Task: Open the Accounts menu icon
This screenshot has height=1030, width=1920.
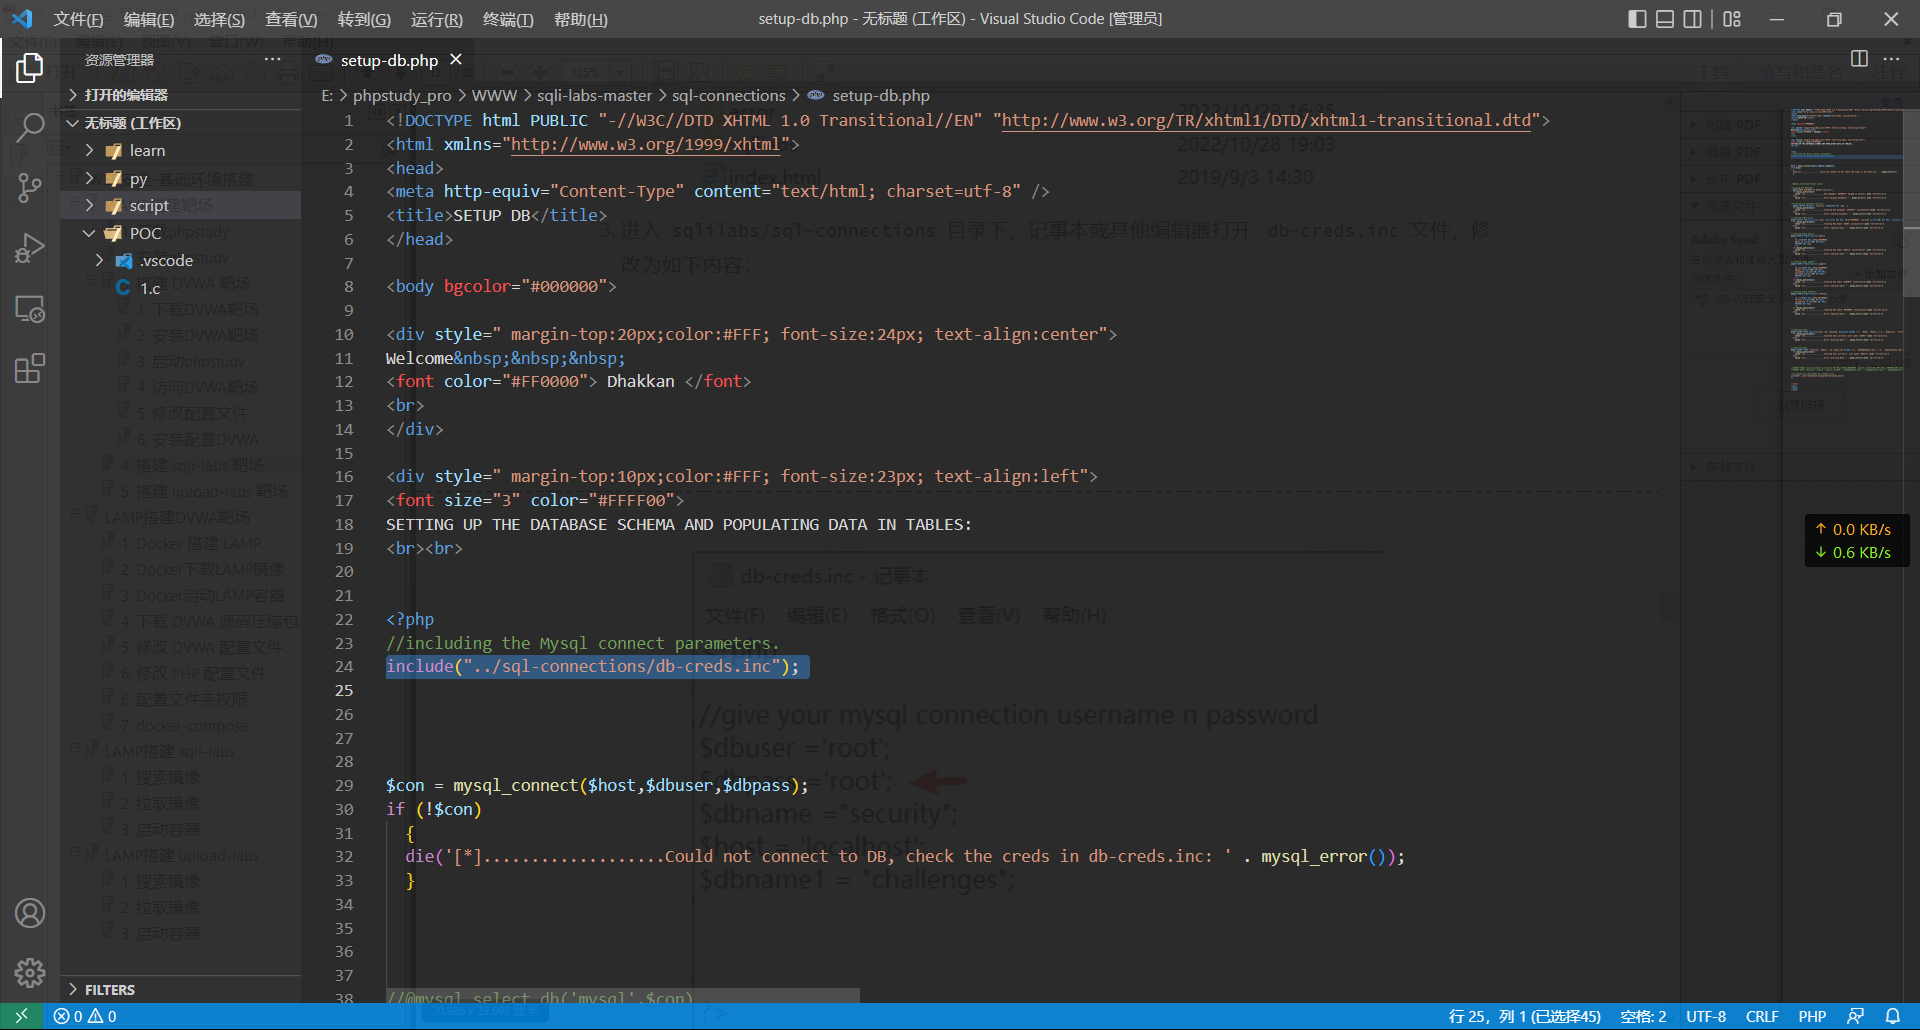Action: pyautogui.click(x=30, y=913)
